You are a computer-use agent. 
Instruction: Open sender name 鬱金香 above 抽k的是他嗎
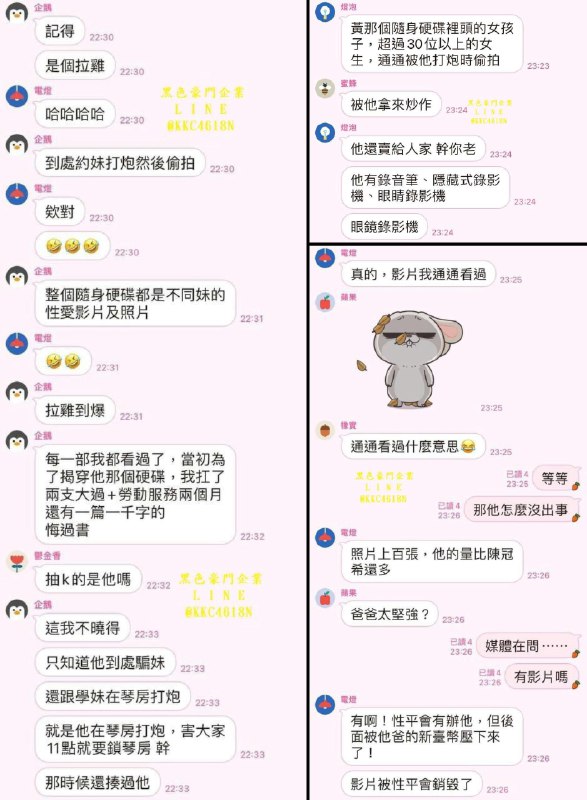point(47,556)
